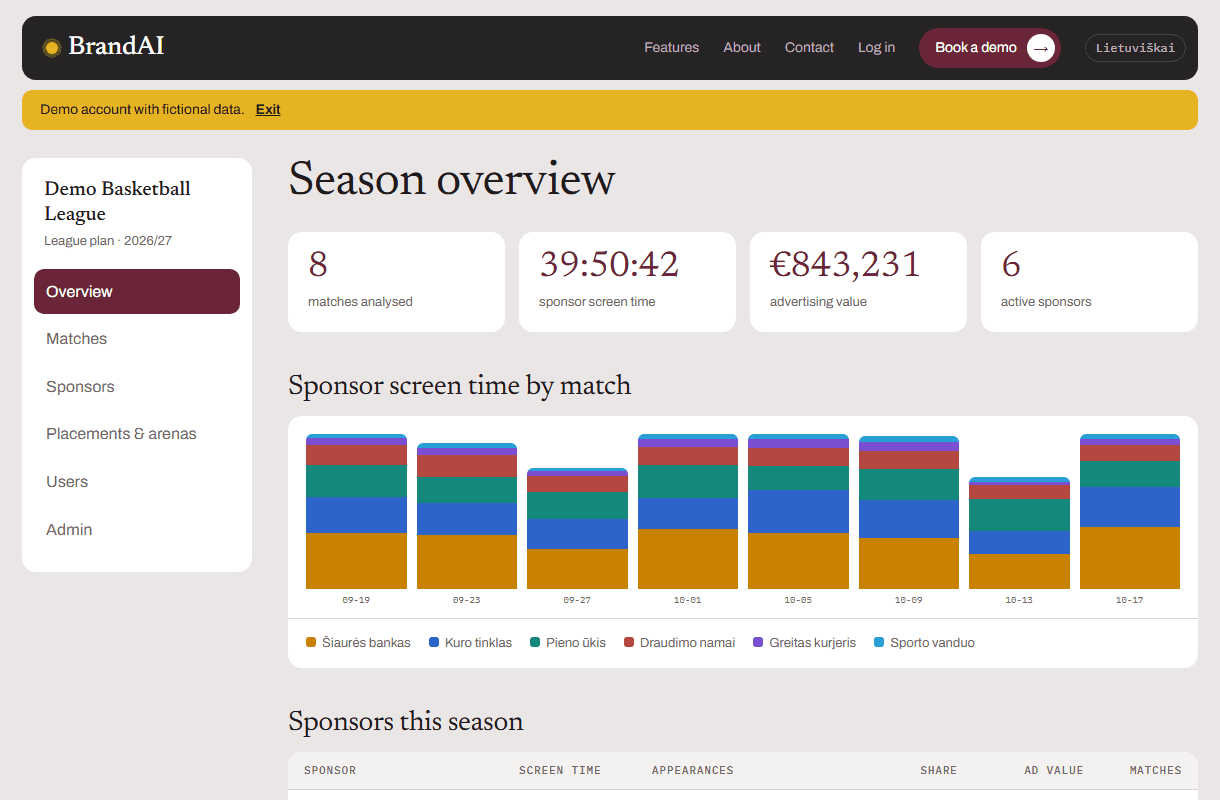The width and height of the screenshot is (1220, 800).
Task: Click the SCREEN TIME column header
Action: 560,770
